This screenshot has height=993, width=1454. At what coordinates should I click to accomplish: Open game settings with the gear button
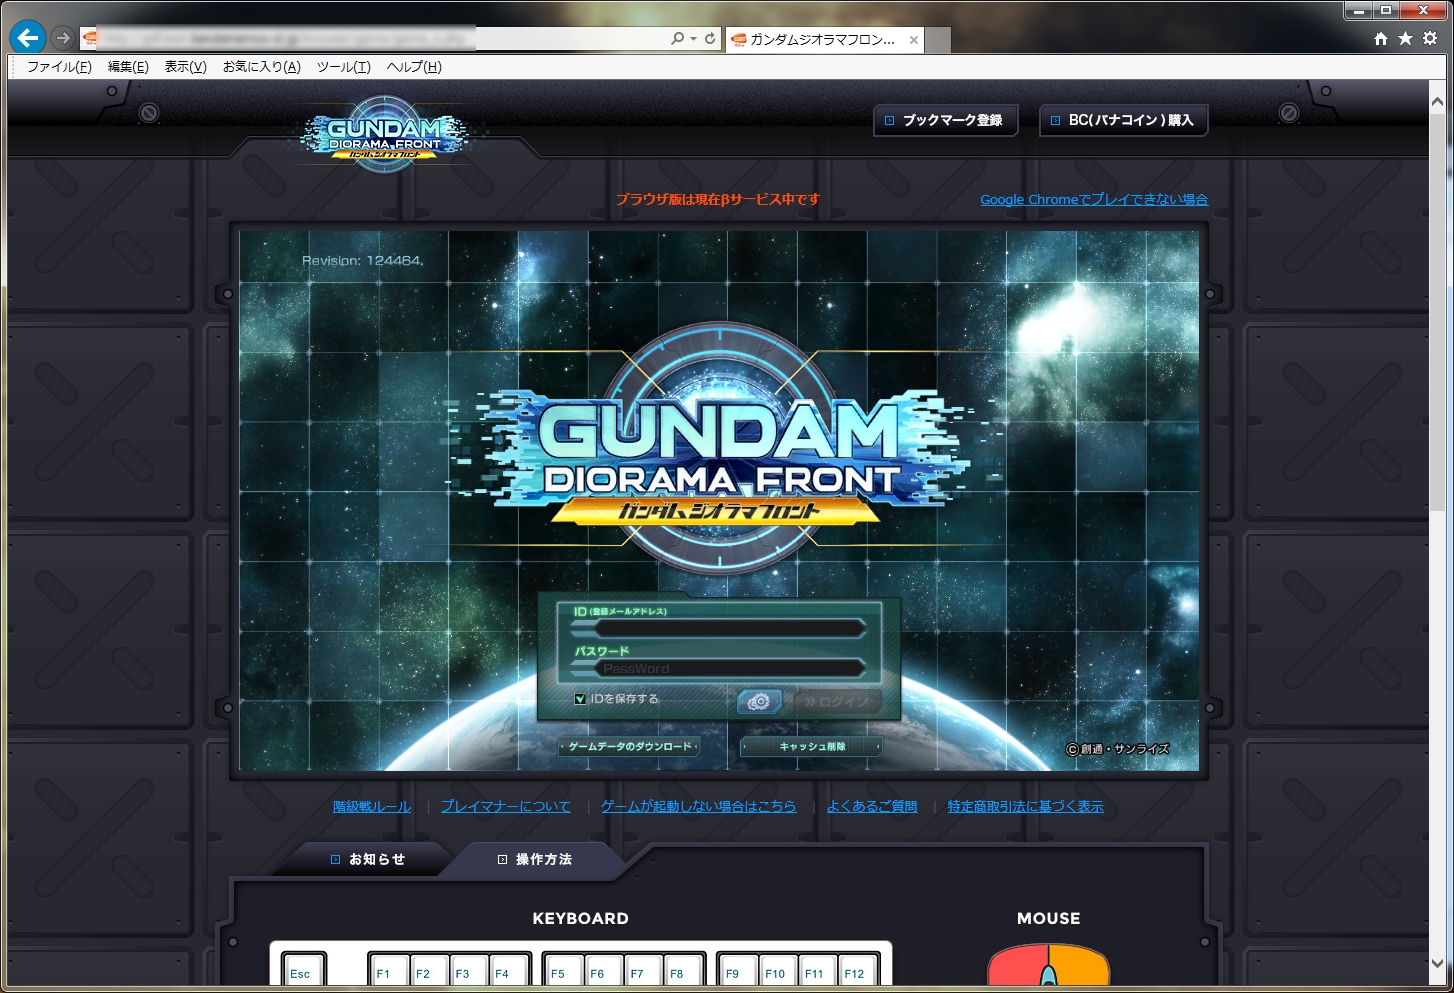tap(759, 702)
